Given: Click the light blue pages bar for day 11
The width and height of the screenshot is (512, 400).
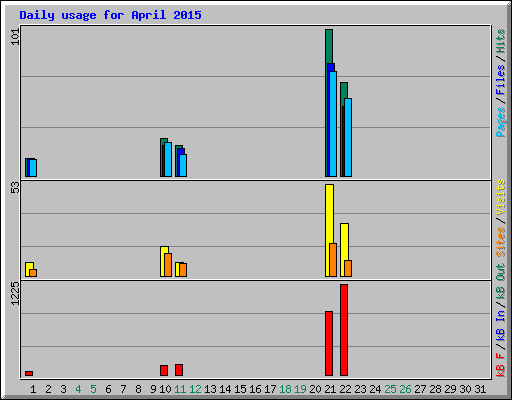Looking at the screenshot, I should click(x=183, y=165).
